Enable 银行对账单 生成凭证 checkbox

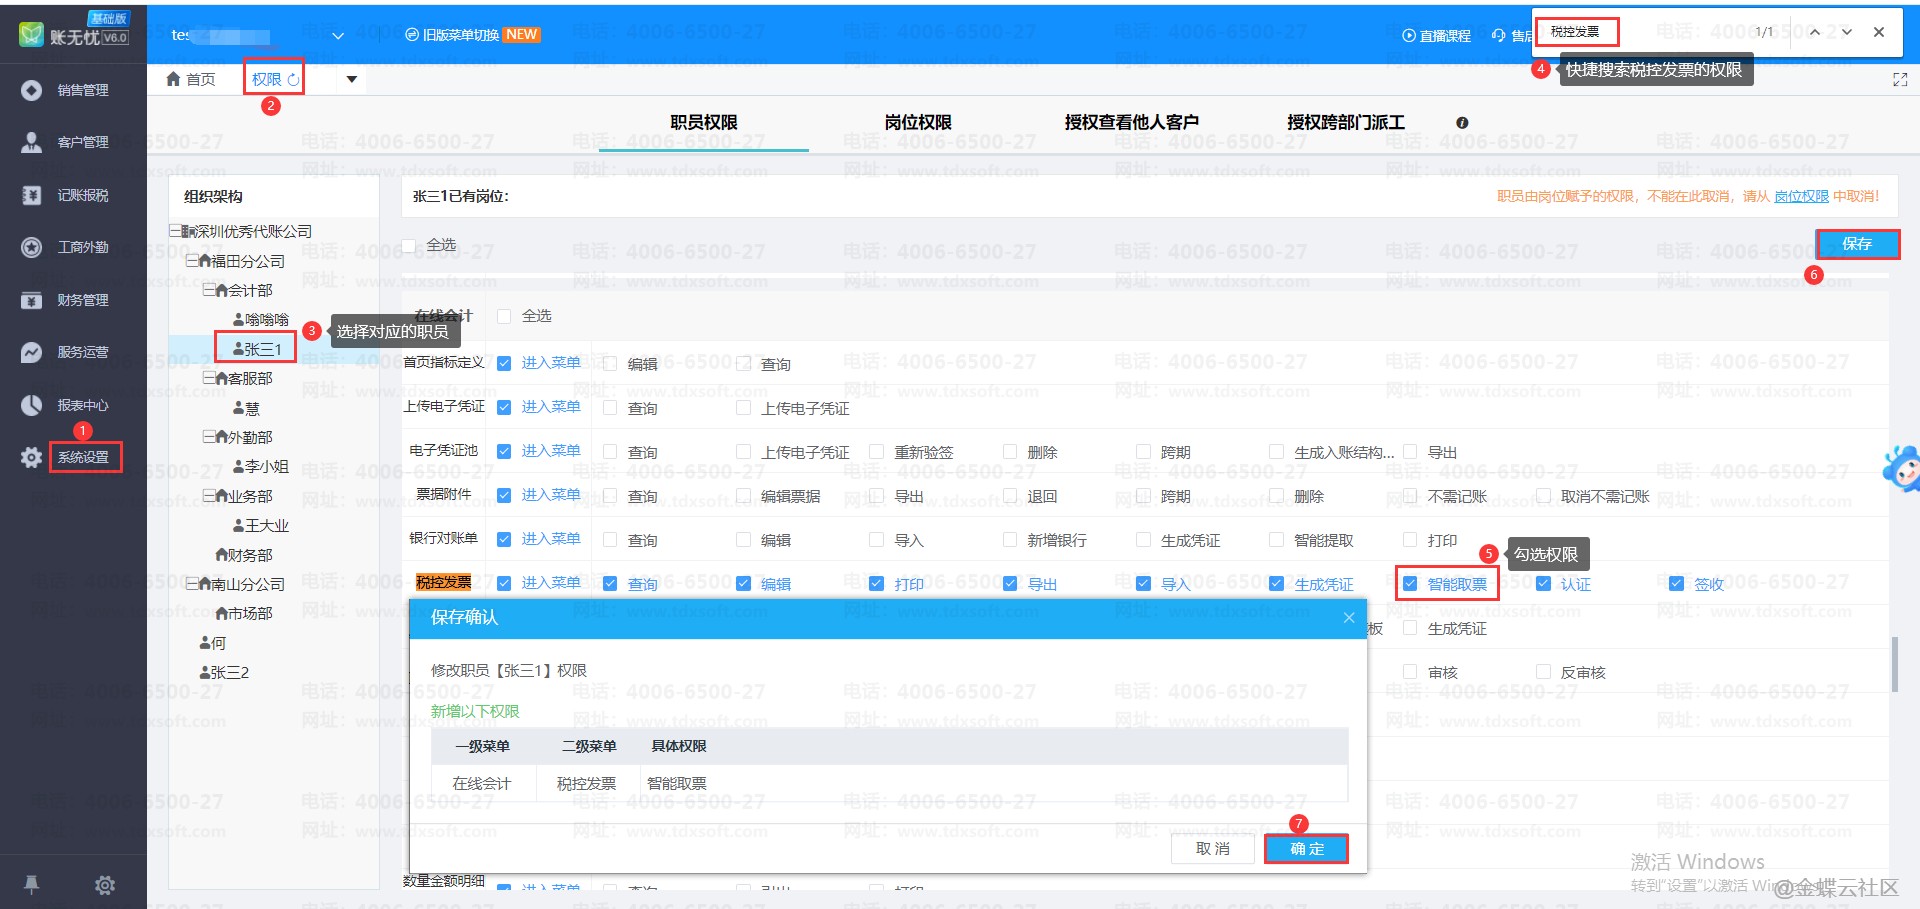coord(1143,540)
